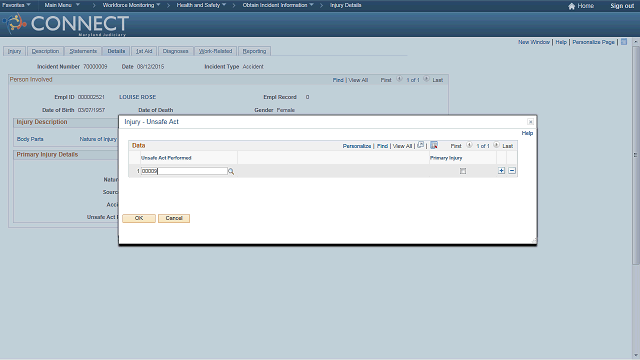Click the Accident incident type value
This screenshot has width=640, height=360.
click(x=253, y=67)
